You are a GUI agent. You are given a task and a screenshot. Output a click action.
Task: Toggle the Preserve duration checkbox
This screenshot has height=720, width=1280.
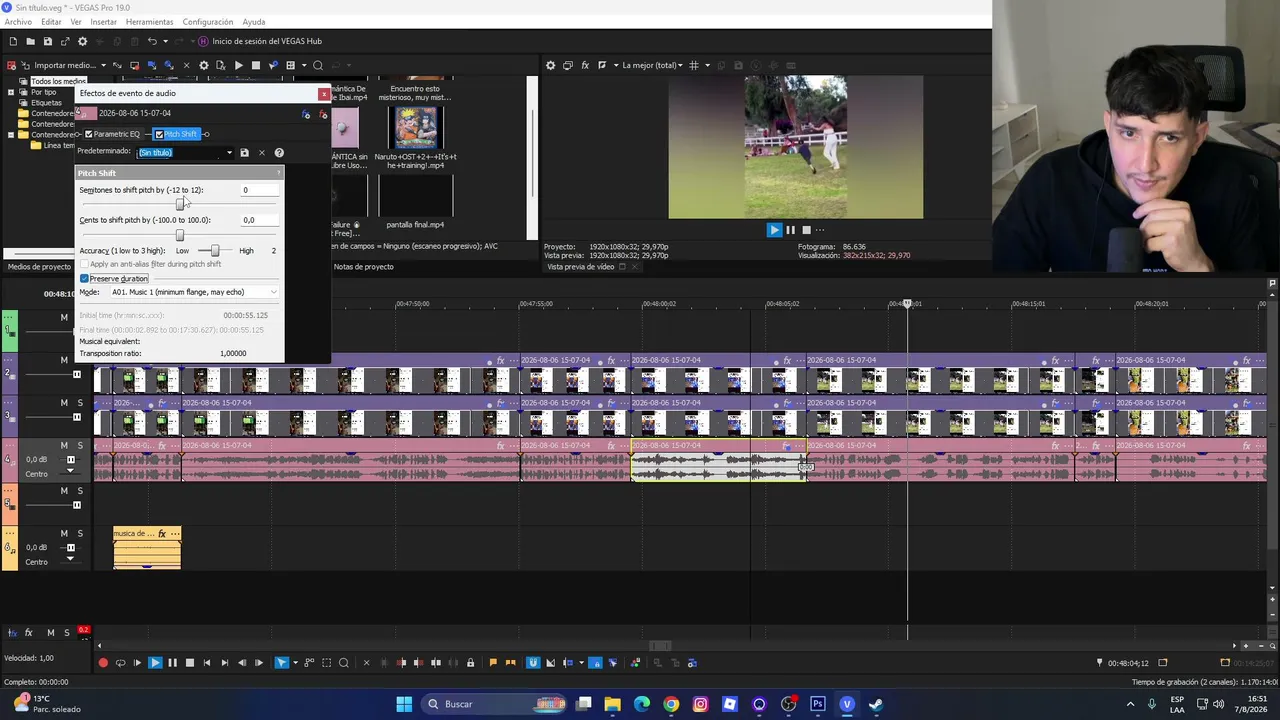coord(85,278)
